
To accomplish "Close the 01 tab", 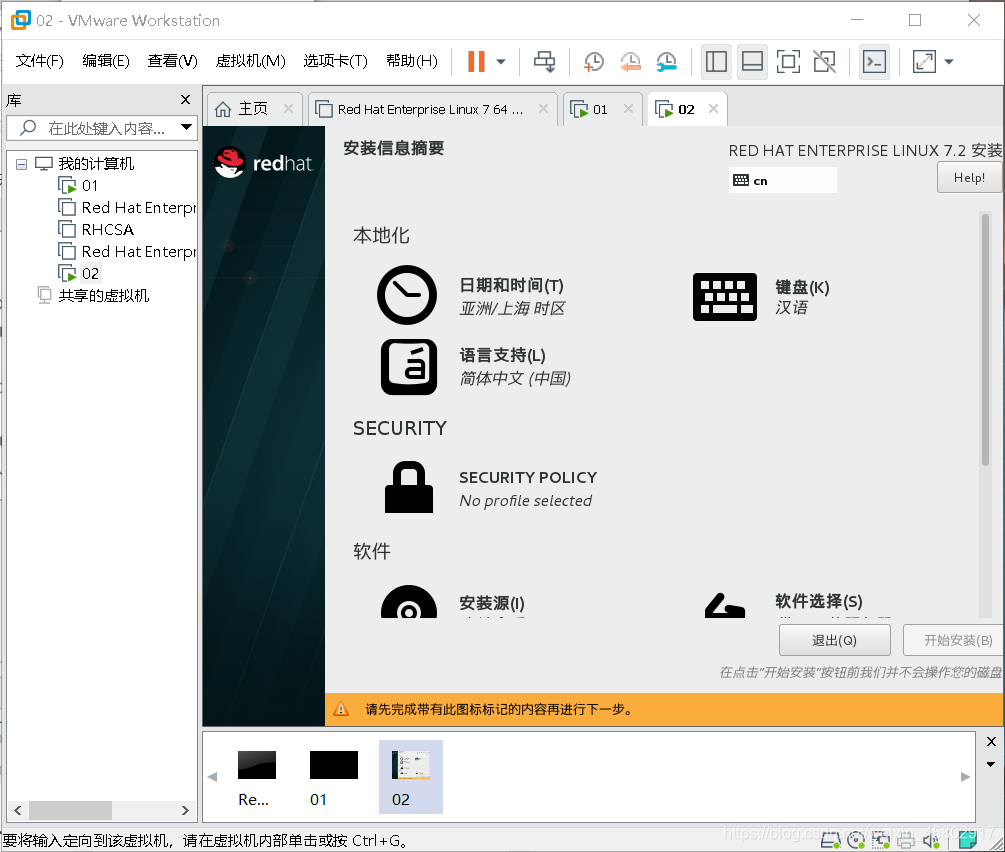I will coord(628,109).
